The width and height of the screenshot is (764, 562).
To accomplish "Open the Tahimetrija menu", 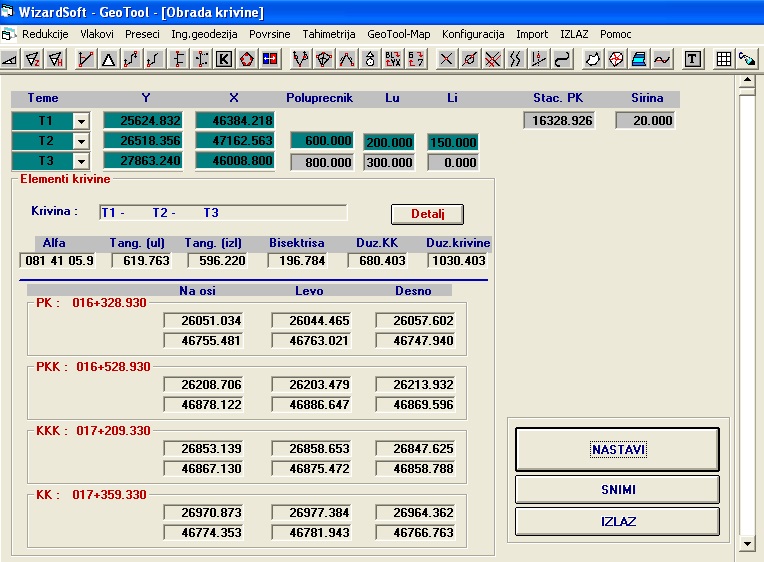I will (x=328, y=34).
